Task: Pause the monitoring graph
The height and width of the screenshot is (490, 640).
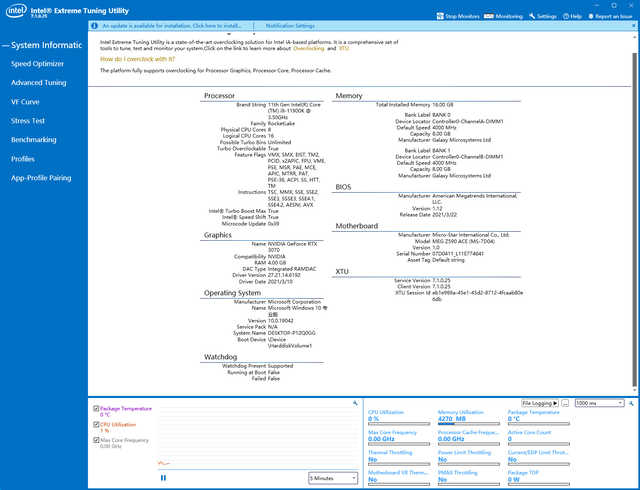Action: pyautogui.click(x=163, y=478)
